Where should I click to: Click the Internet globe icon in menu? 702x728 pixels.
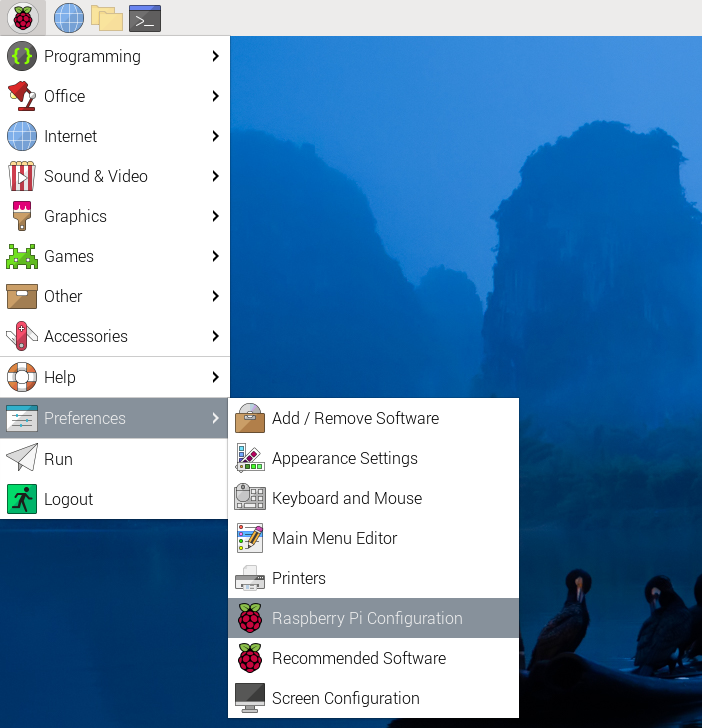point(22,136)
